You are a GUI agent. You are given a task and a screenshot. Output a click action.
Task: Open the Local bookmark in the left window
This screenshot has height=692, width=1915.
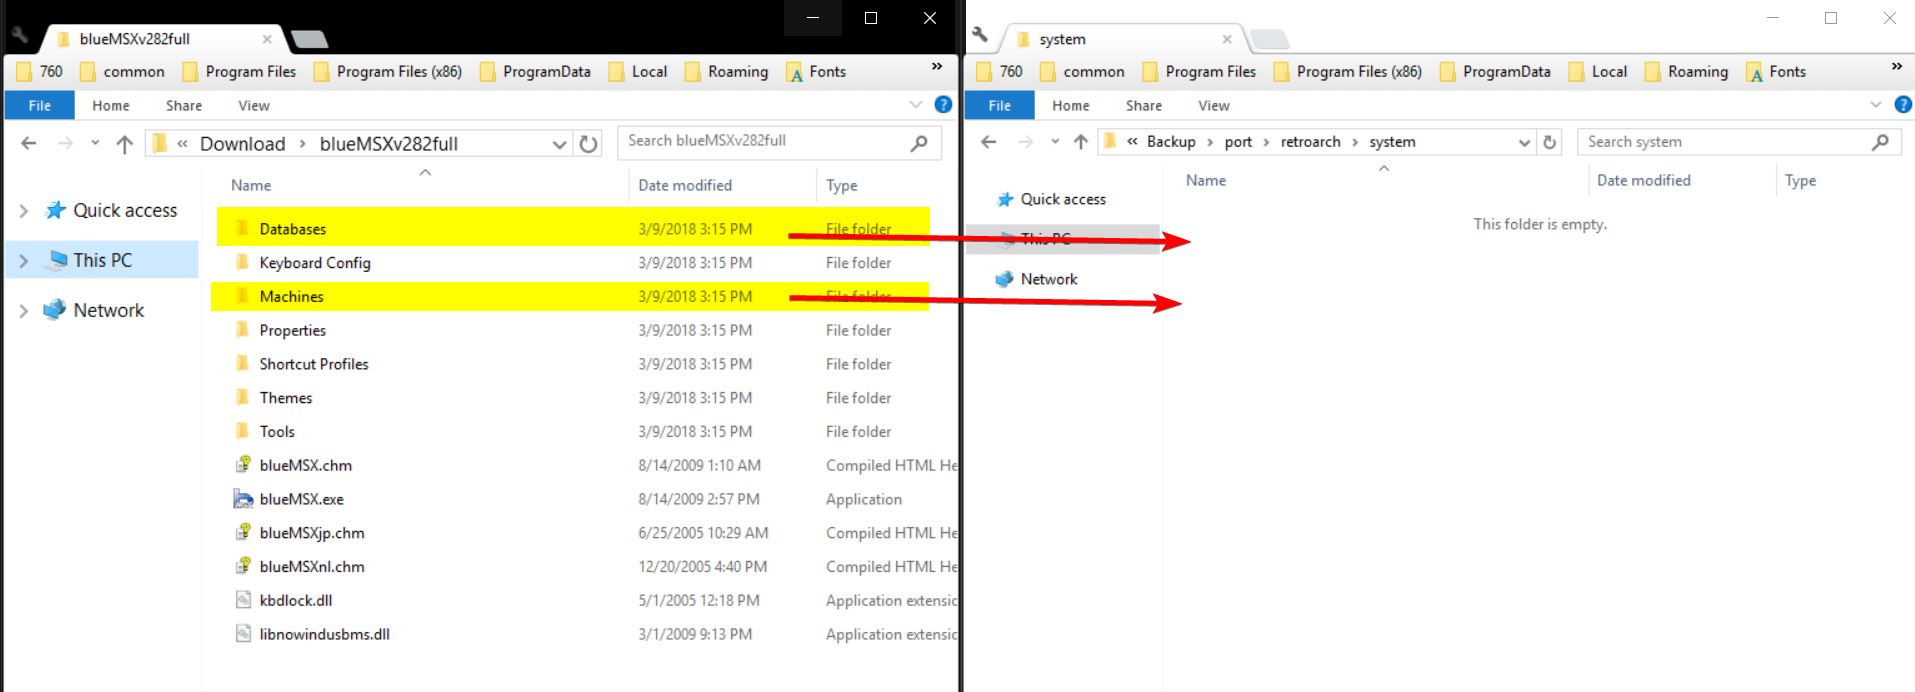click(x=638, y=72)
